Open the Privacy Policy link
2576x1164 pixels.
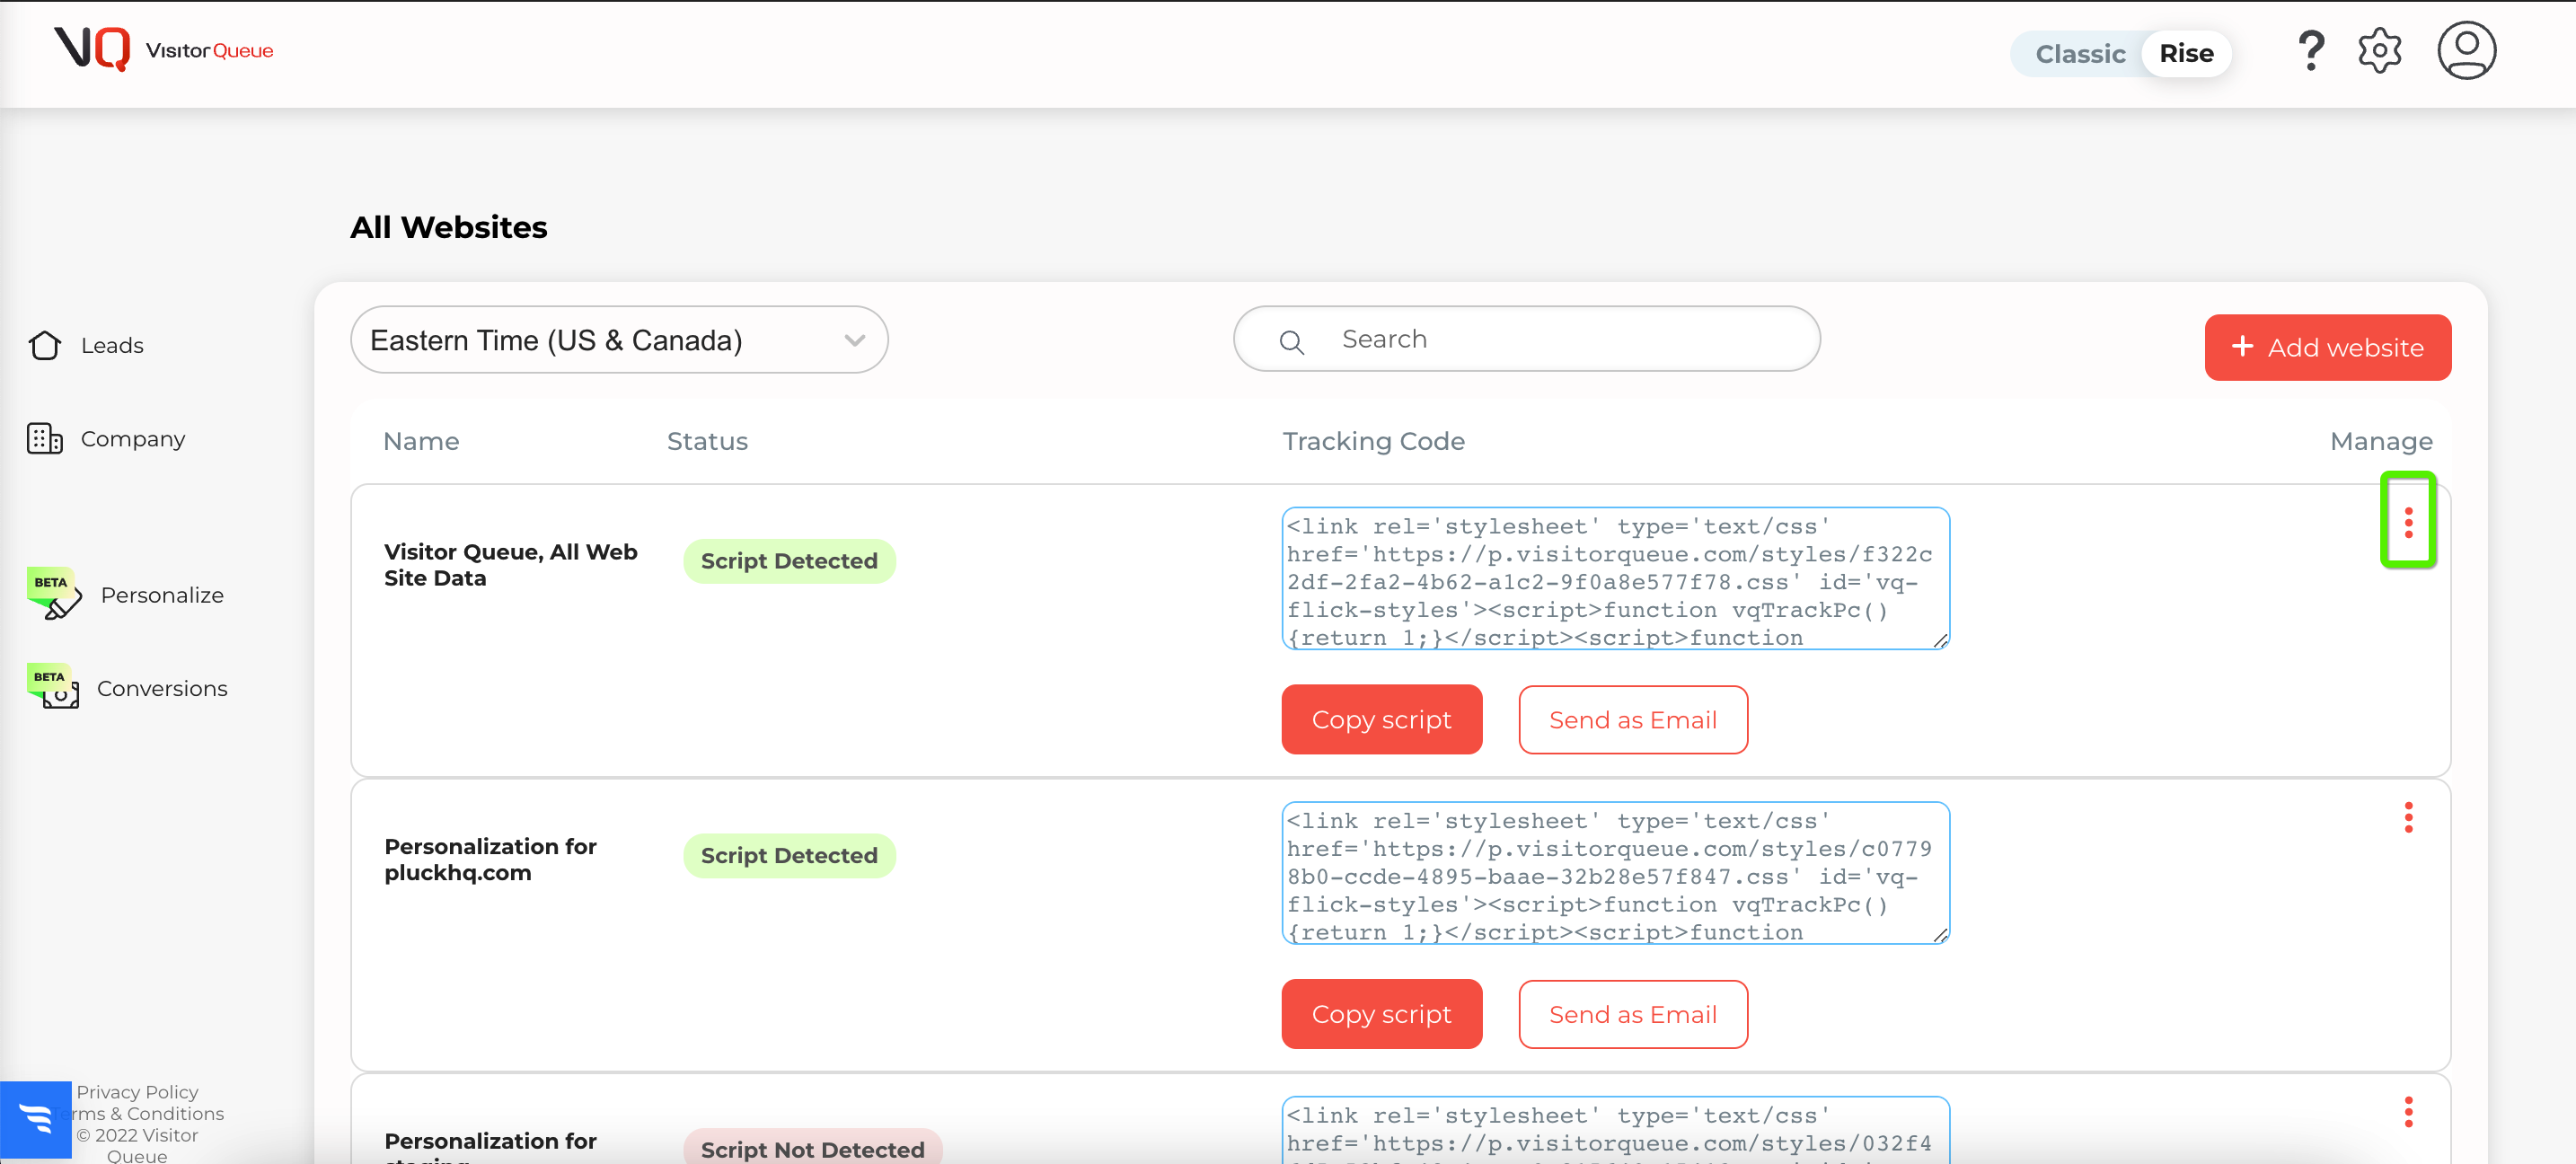coord(137,1091)
